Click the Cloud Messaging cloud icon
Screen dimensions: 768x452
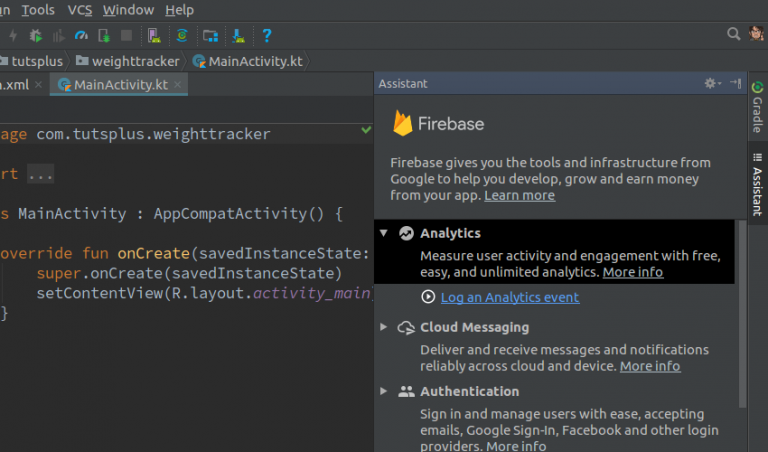tap(406, 327)
